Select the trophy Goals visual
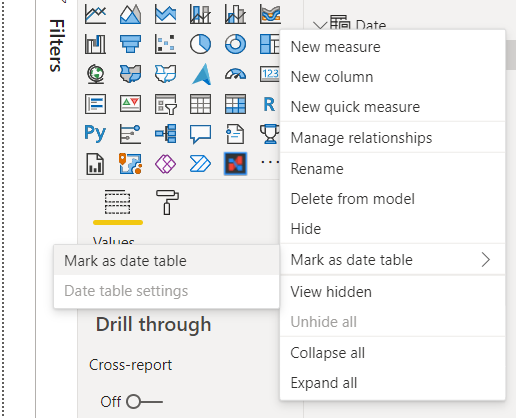Screen dimensions: 516x418 270,134
